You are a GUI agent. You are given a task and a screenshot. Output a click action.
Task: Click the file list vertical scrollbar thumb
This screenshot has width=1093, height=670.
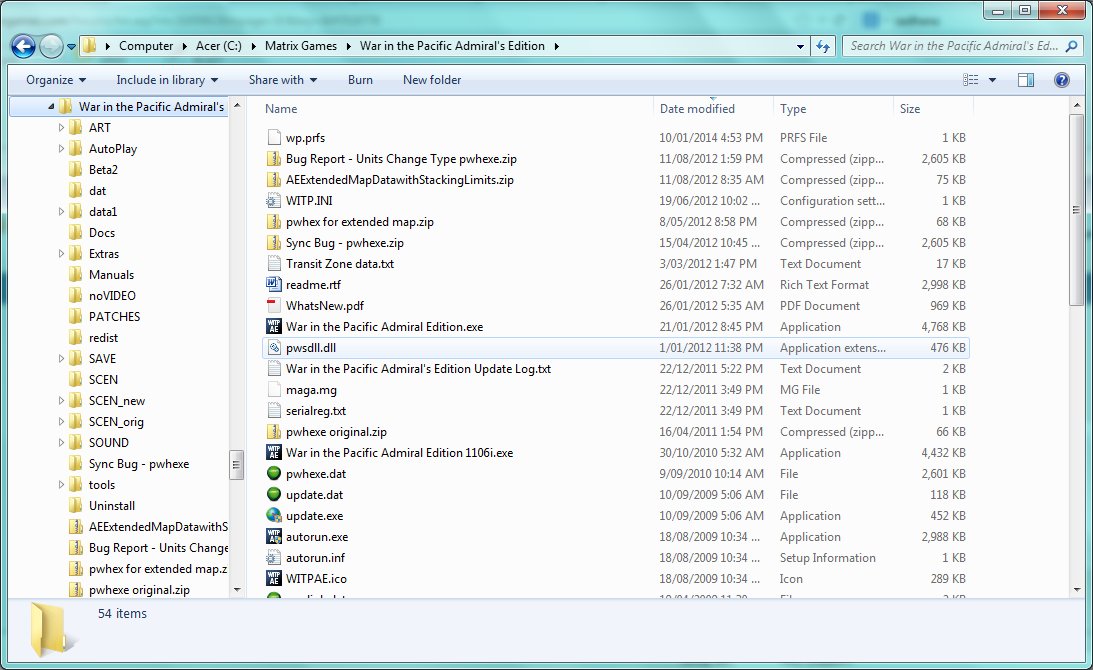coord(1076,209)
